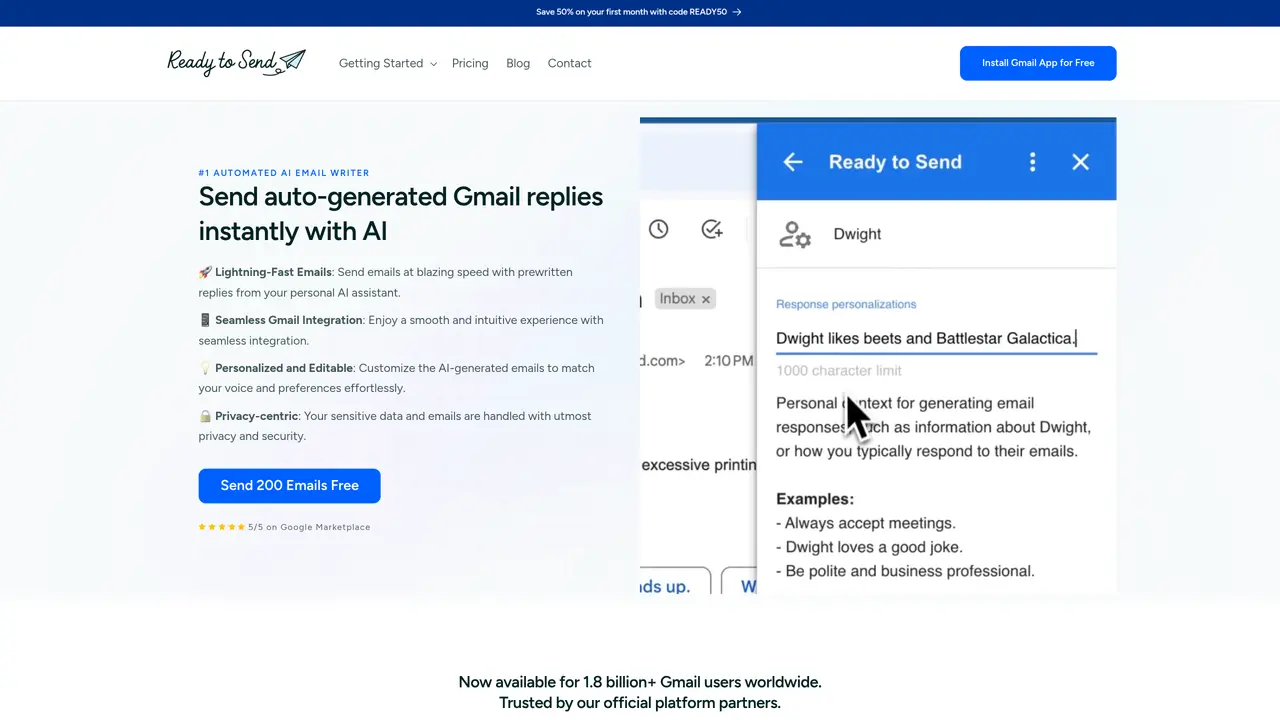Click the phone emoji beside Seamless Gmail Integration
Screen dimensions: 1280x720
click(205, 320)
